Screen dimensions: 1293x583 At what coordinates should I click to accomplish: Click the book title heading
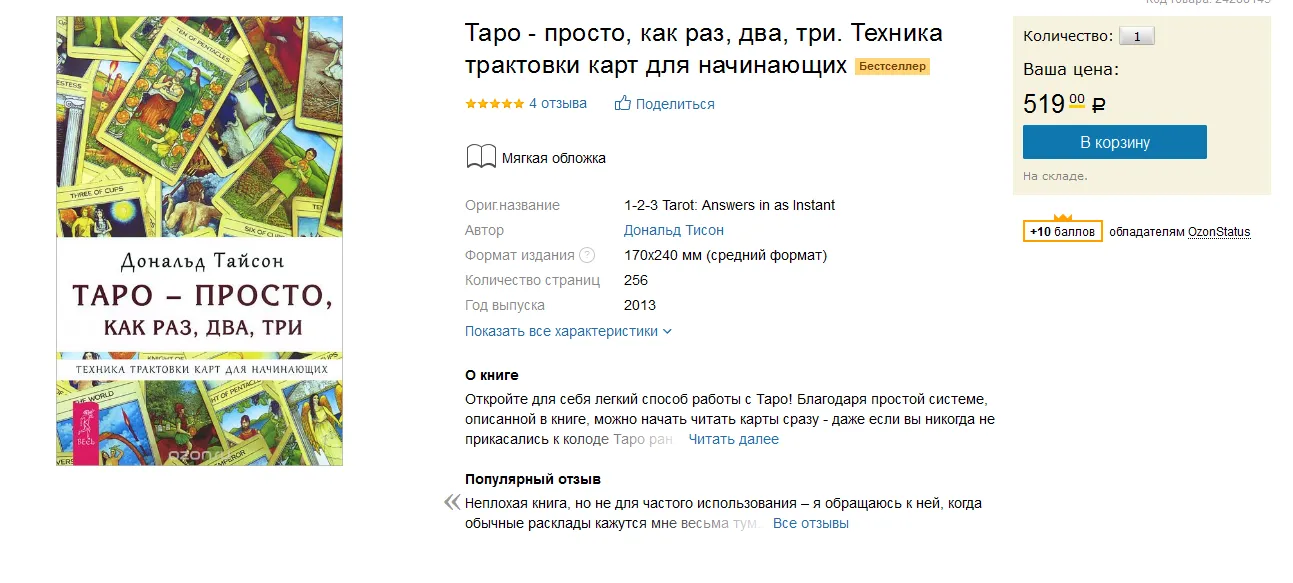coord(703,50)
